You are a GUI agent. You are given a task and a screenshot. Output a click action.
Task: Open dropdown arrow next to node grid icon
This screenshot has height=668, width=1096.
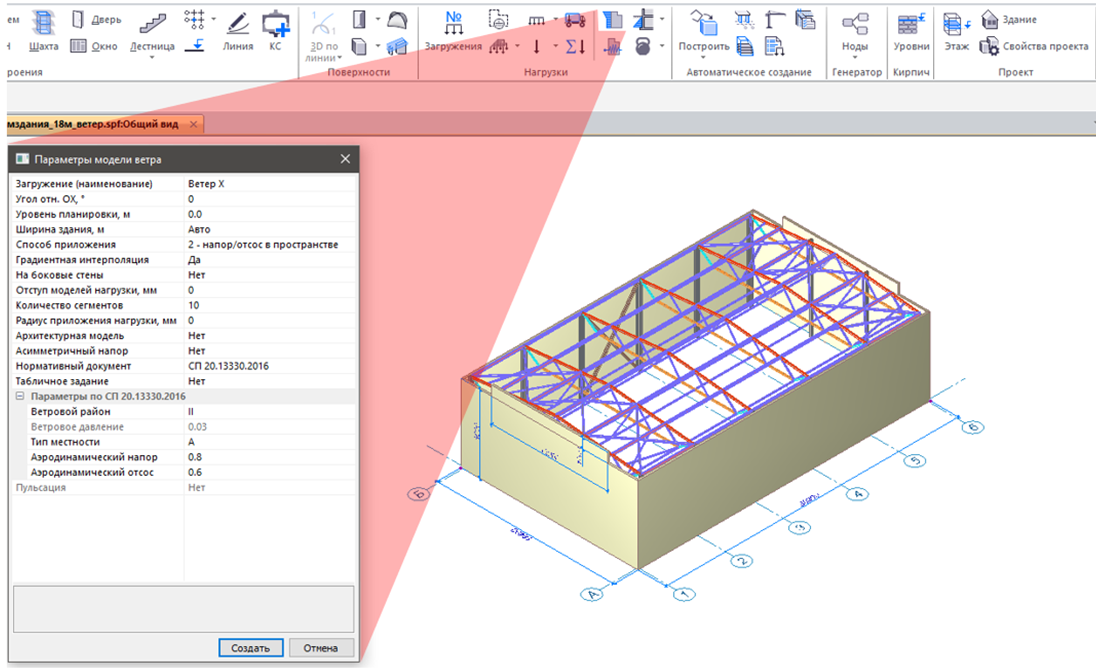[x=213, y=19]
